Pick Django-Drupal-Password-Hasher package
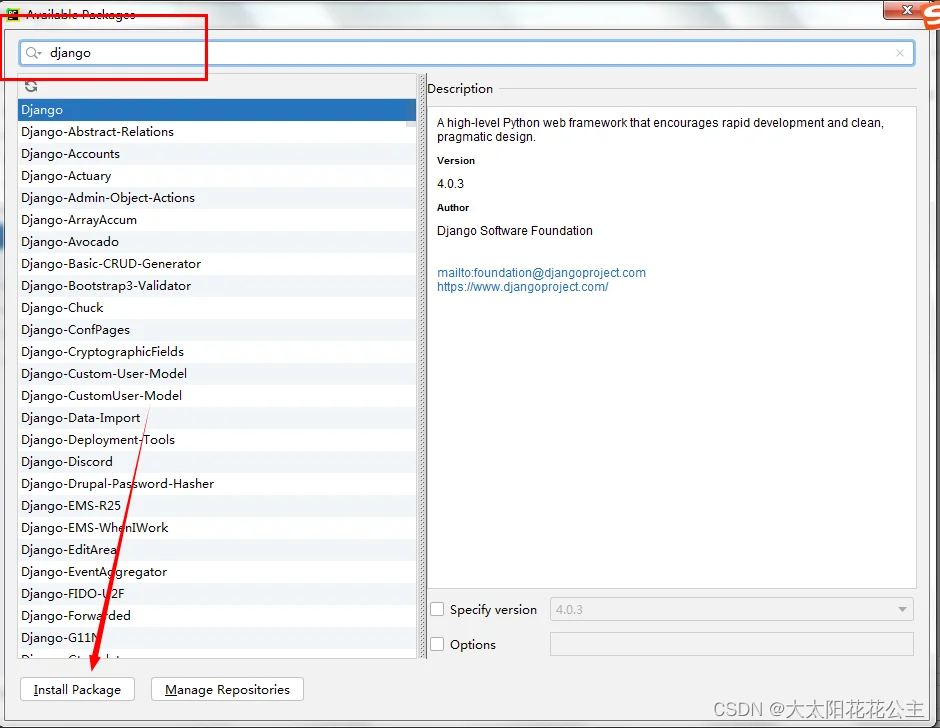 click(x=117, y=484)
